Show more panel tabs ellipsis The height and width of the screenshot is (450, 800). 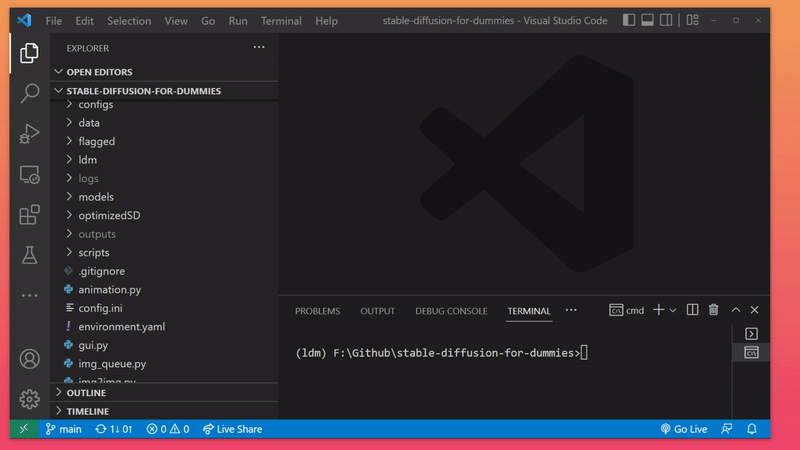click(571, 310)
